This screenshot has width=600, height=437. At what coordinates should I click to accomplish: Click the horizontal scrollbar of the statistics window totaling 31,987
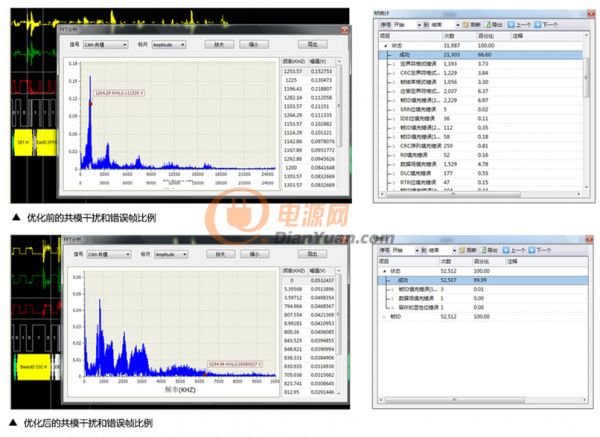coord(453,194)
